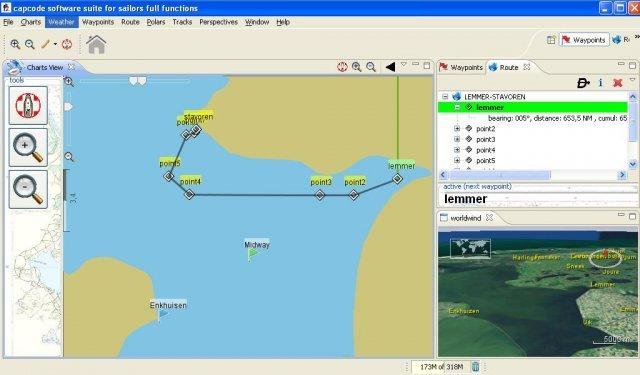Switch to the Waypoints tab
This screenshot has height=375, width=640.
[461, 67]
